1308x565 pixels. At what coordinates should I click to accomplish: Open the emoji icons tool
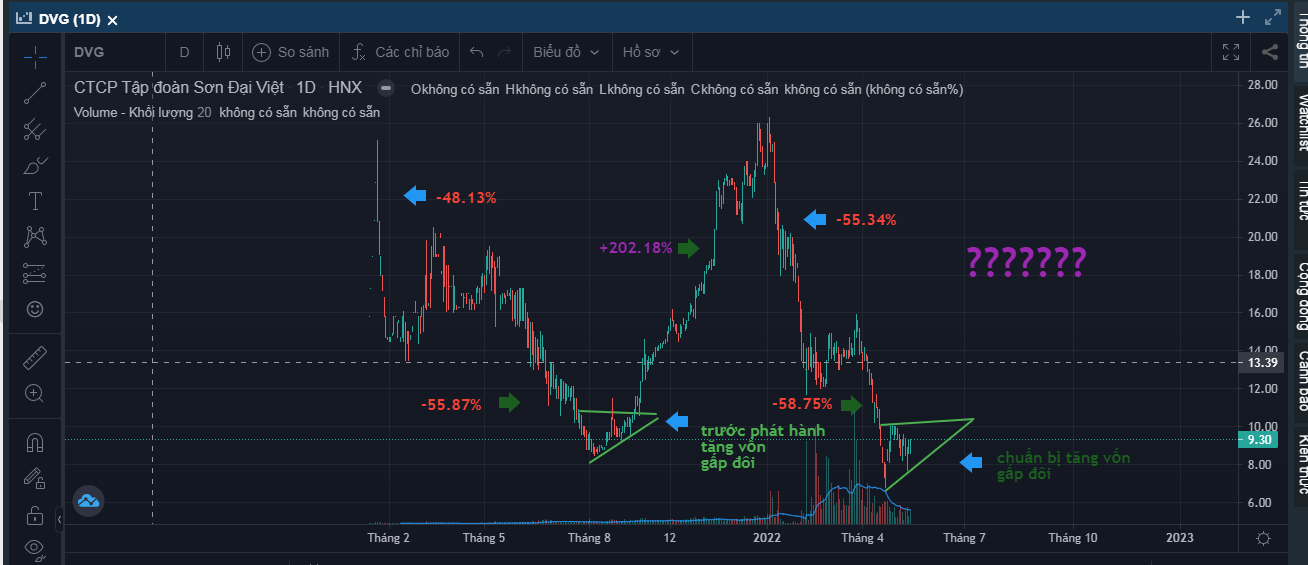[35, 309]
